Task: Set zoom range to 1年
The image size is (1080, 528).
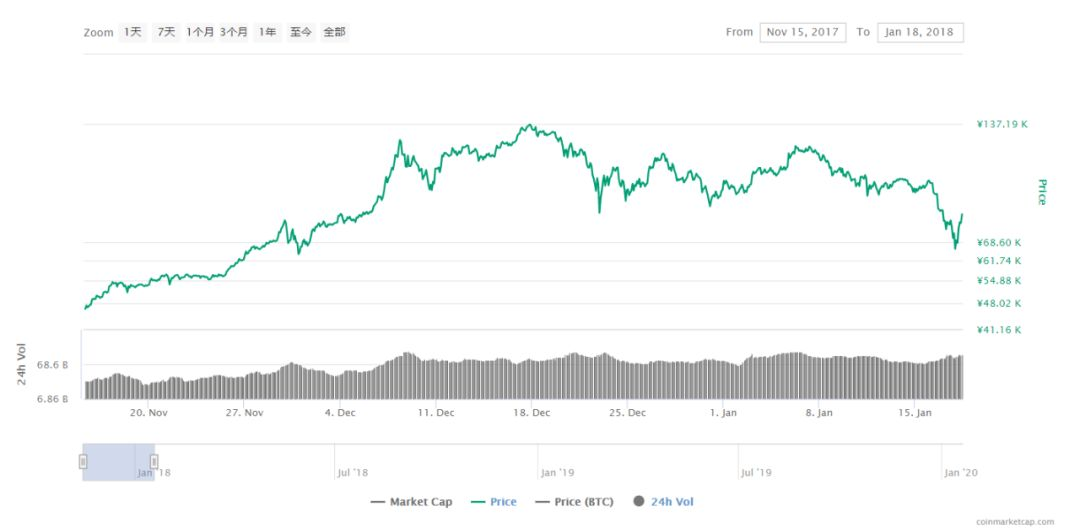Action: pos(267,32)
